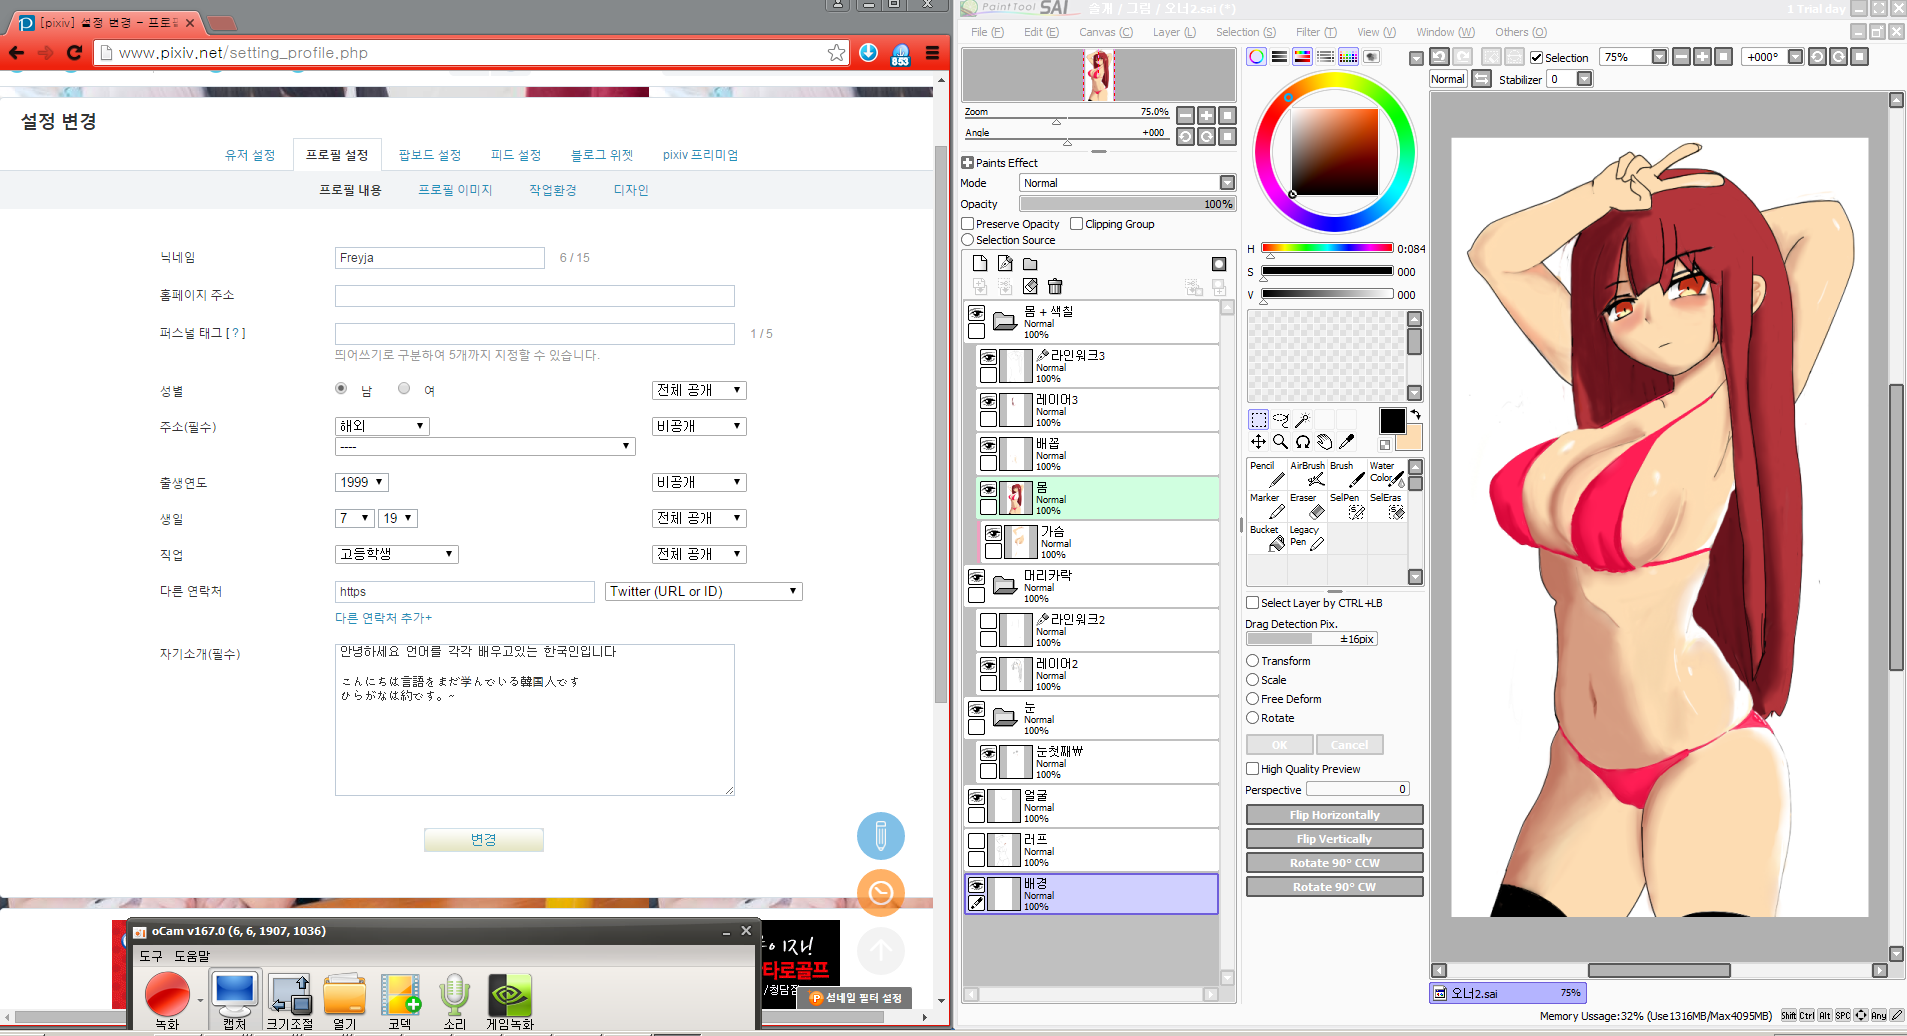The width and height of the screenshot is (1907, 1036).
Task: Select the Zoom magnifier tool in SAI
Action: tap(1280, 441)
